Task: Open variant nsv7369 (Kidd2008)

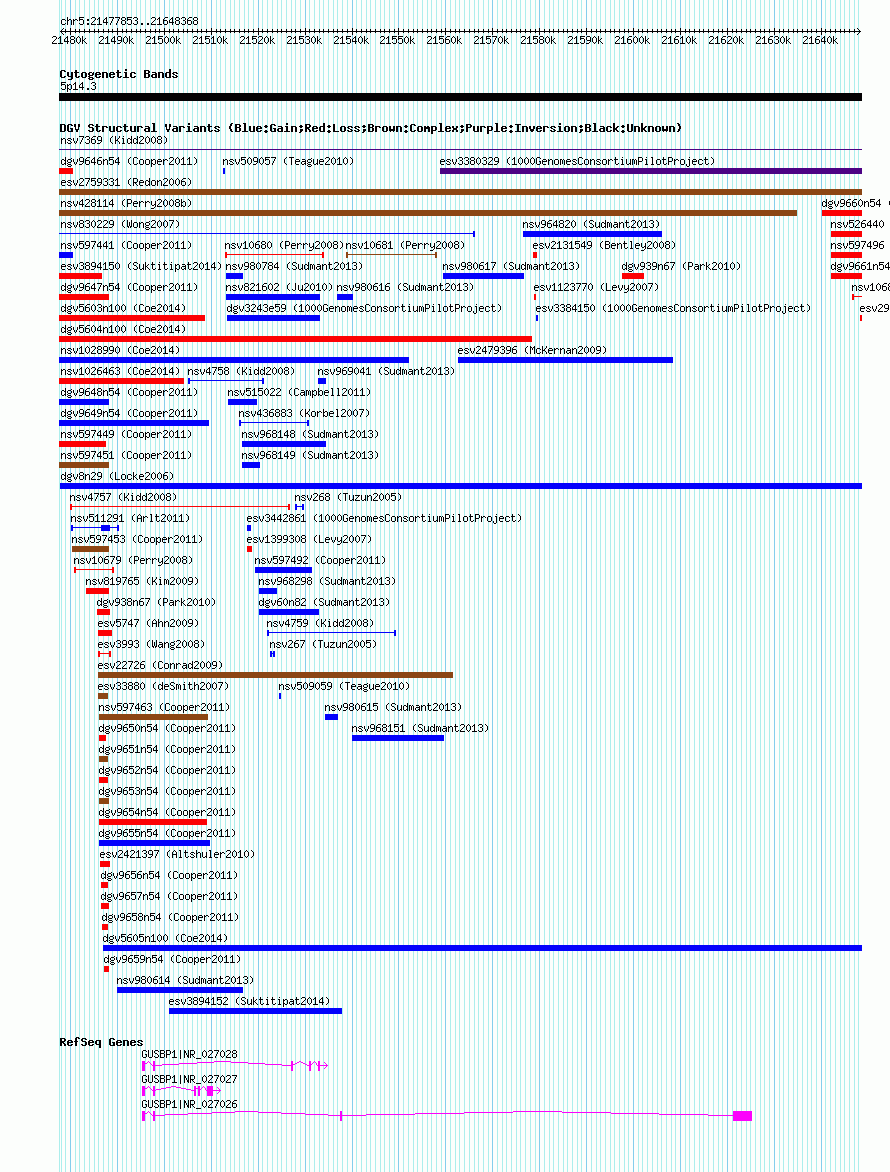Action: [x=114, y=141]
